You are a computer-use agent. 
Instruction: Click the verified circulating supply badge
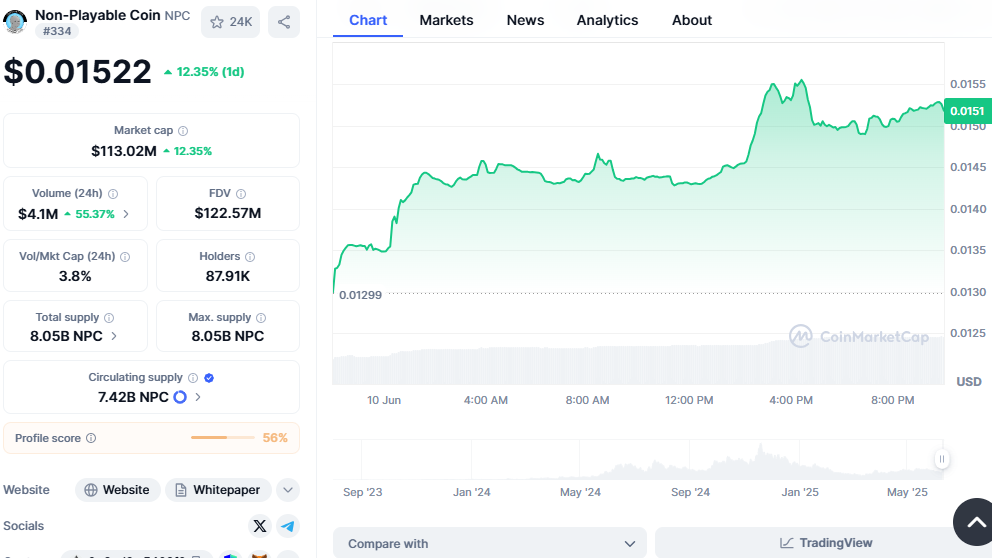[x=209, y=378]
